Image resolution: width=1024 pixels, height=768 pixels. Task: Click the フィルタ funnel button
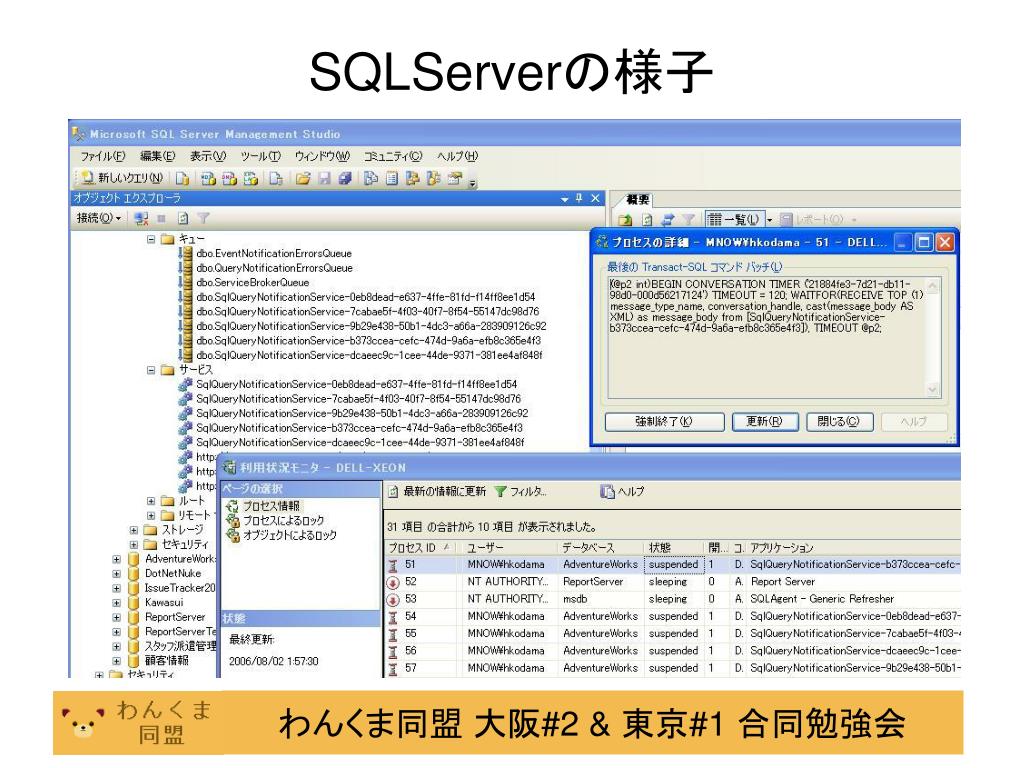pyautogui.click(x=520, y=491)
